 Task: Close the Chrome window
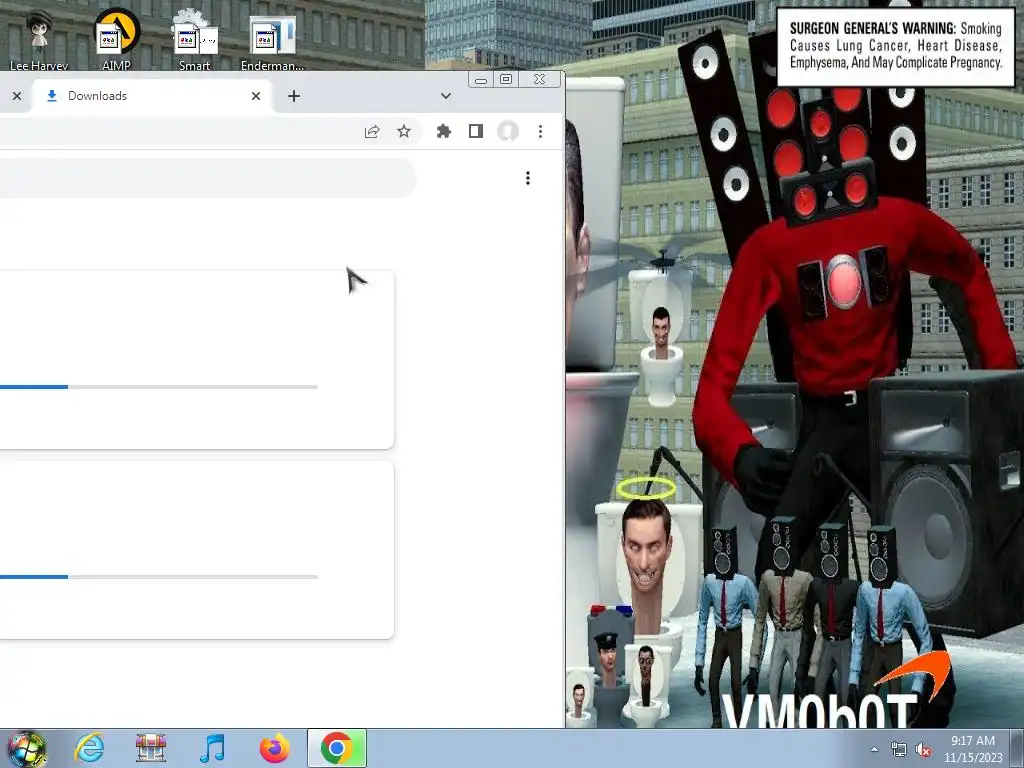(x=539, y=80)
